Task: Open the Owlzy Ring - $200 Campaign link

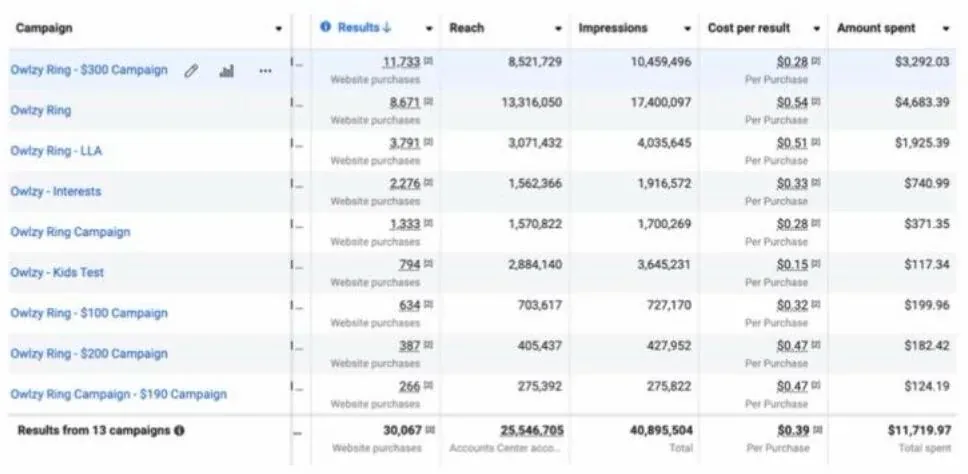Action: coord(89,354)
